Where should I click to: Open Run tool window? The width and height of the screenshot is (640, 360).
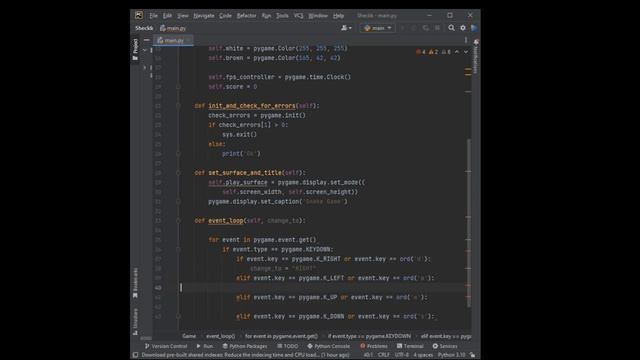pyautogui.click(x=205, y=346)
